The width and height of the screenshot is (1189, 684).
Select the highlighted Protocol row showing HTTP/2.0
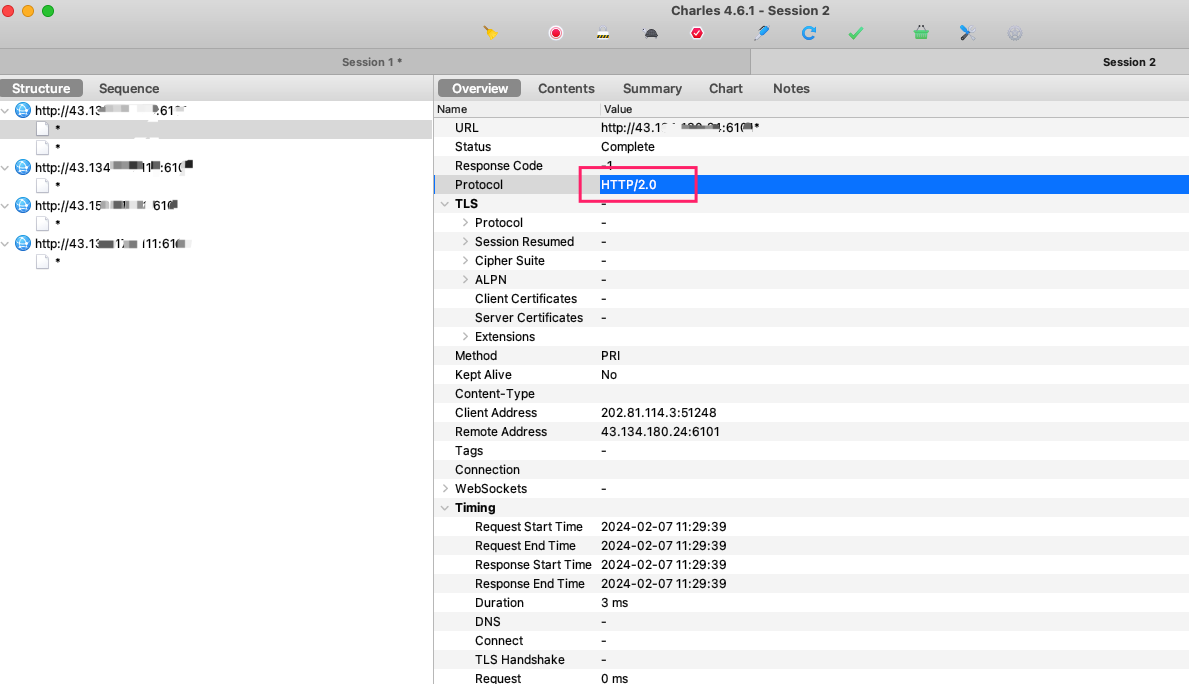pos(638,184)
